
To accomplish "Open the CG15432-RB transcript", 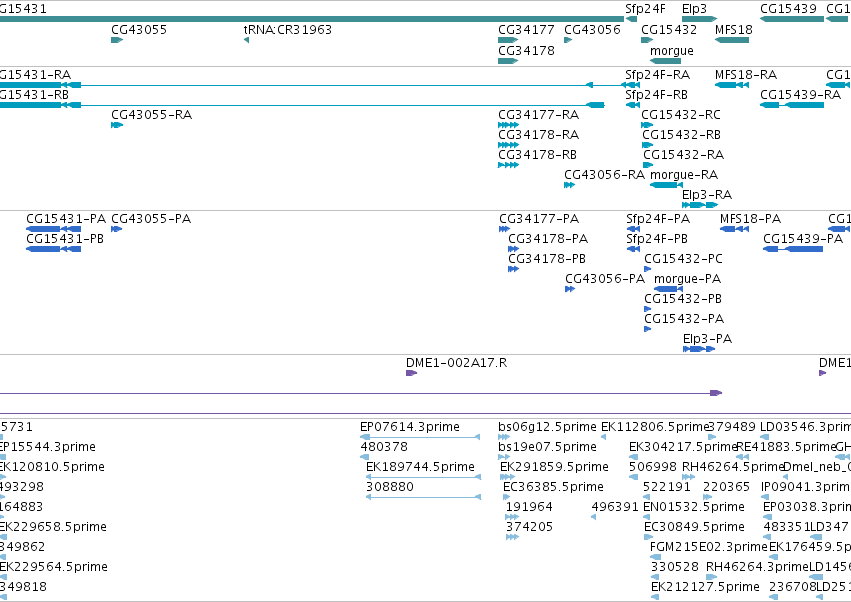I will pos(647,145).
